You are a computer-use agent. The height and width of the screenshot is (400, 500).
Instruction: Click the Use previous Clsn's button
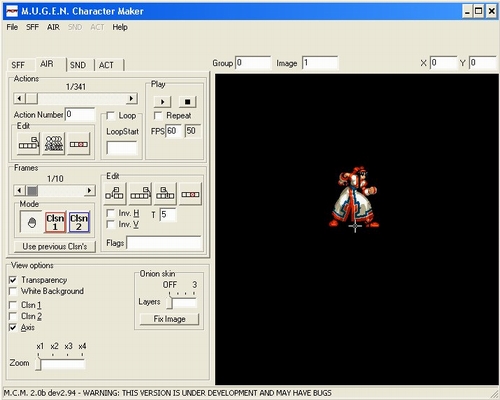[x=55, y=246]
